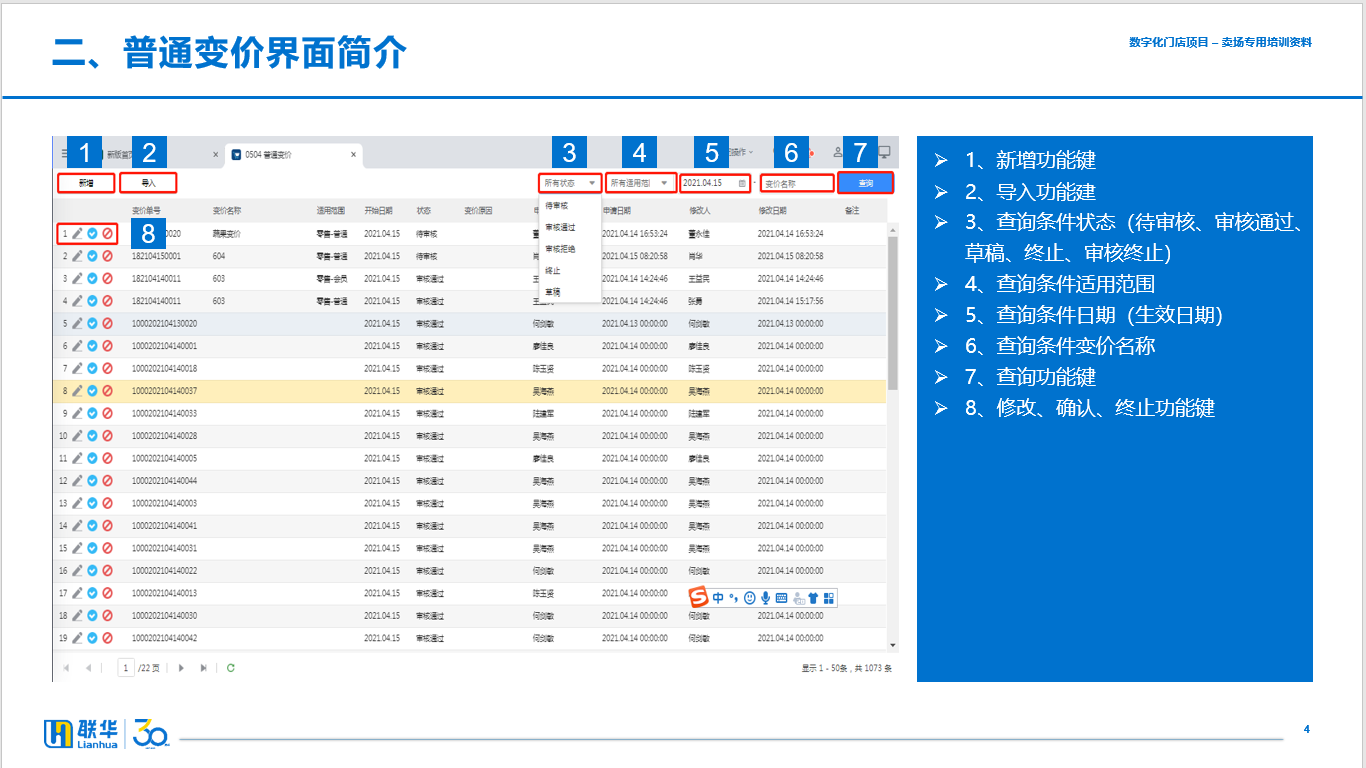Click the emoji face icon in Sogou toolbar
This screenshot has width=1366, height=768.
pos(750,598)
